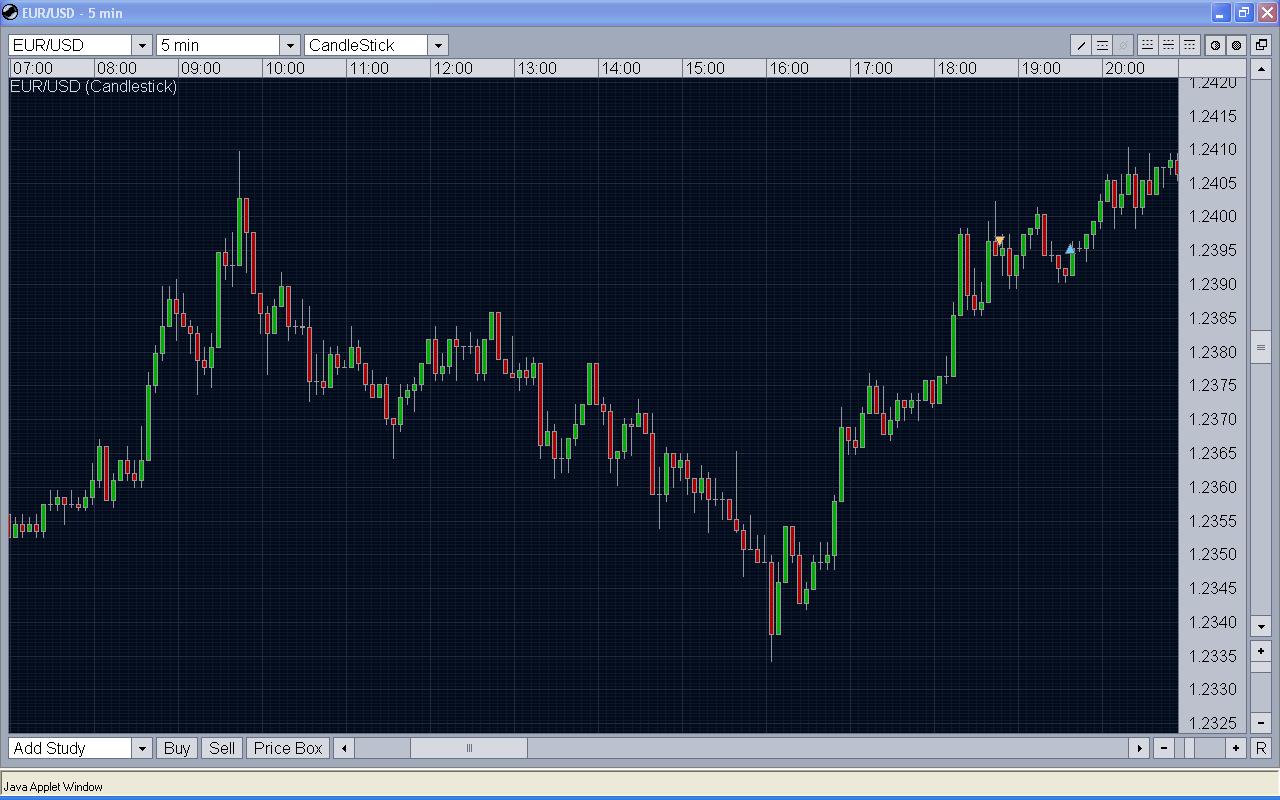Toggle the fully shaded octagon button
The width and height of the screenshot is (1280, 800).
(1237, 45)
